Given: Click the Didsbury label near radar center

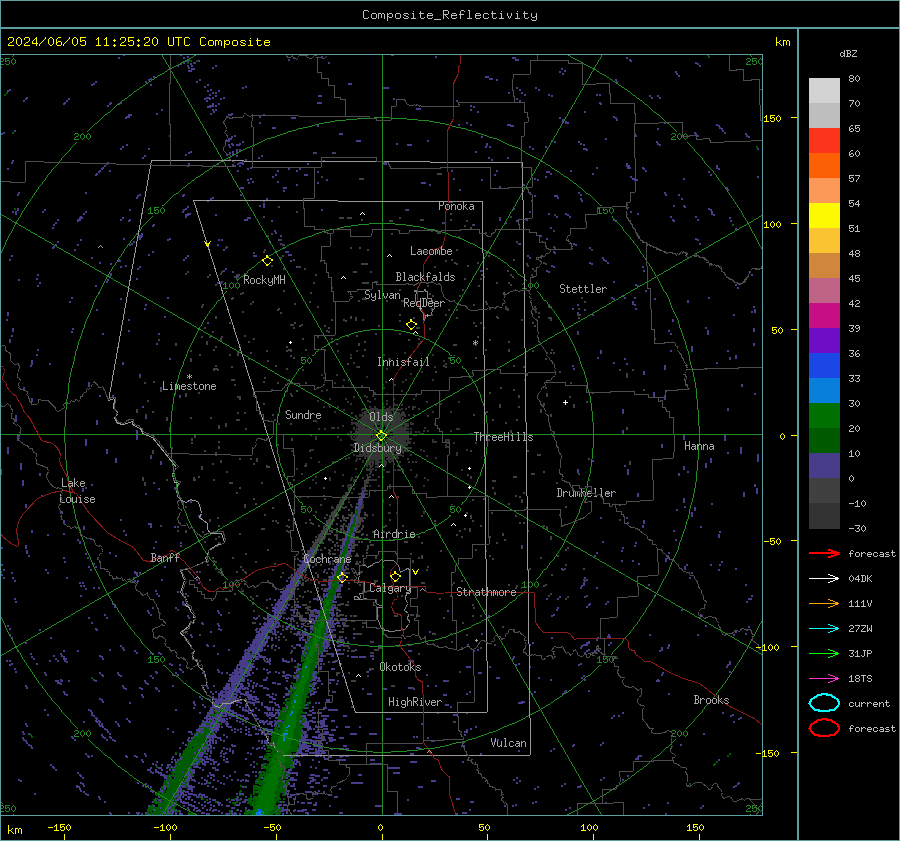Looking at the screenshot, I should [377, 448].
